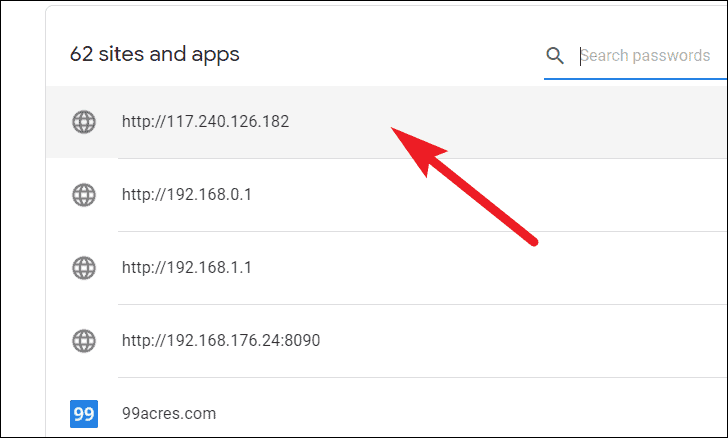Click the magnifying glass search icon
The image size is (728, 438).
555,55
